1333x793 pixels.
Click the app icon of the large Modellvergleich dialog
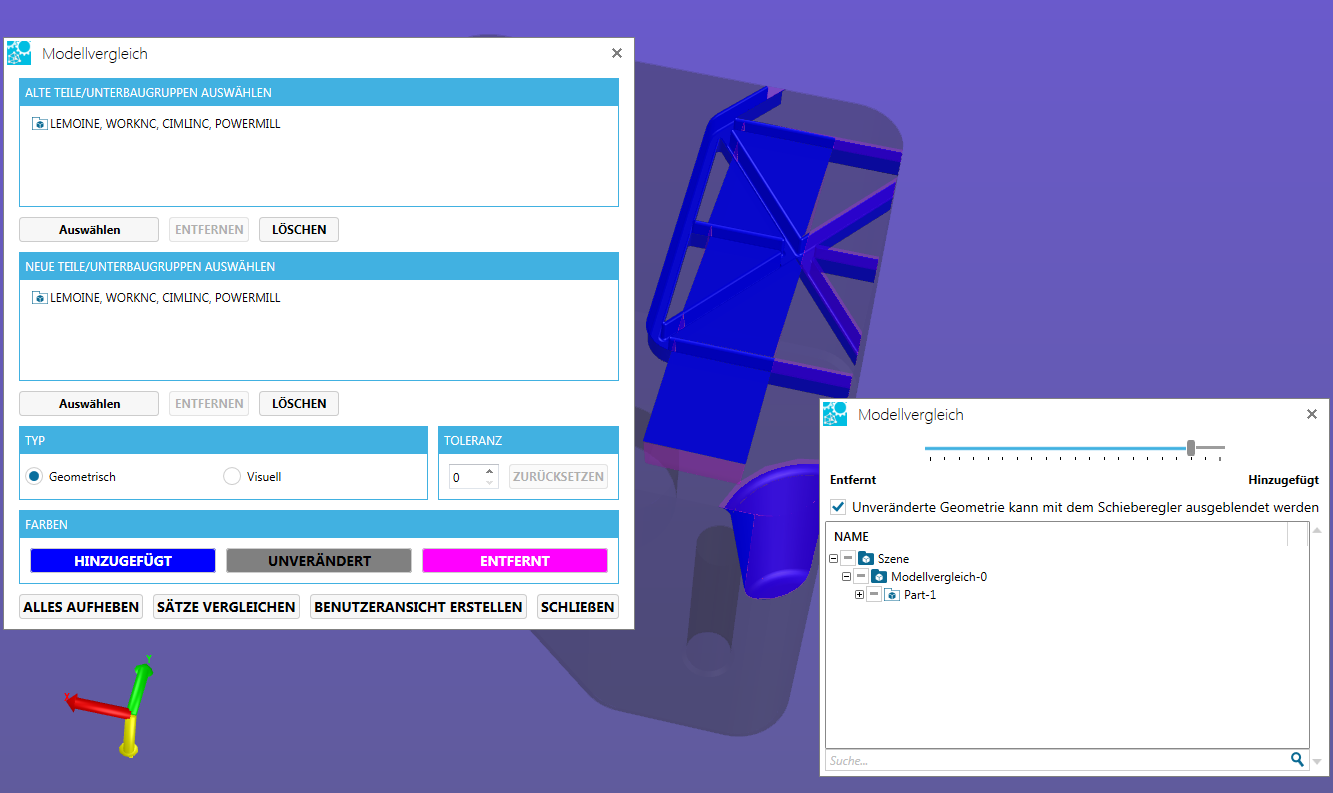point(19,54)
